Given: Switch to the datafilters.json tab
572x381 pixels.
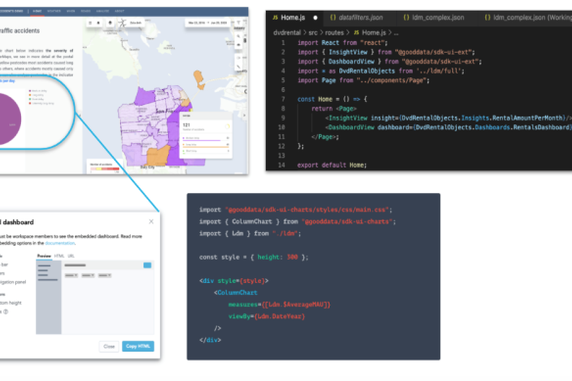Looking at the screenshot, I should (x=361, y=18).
